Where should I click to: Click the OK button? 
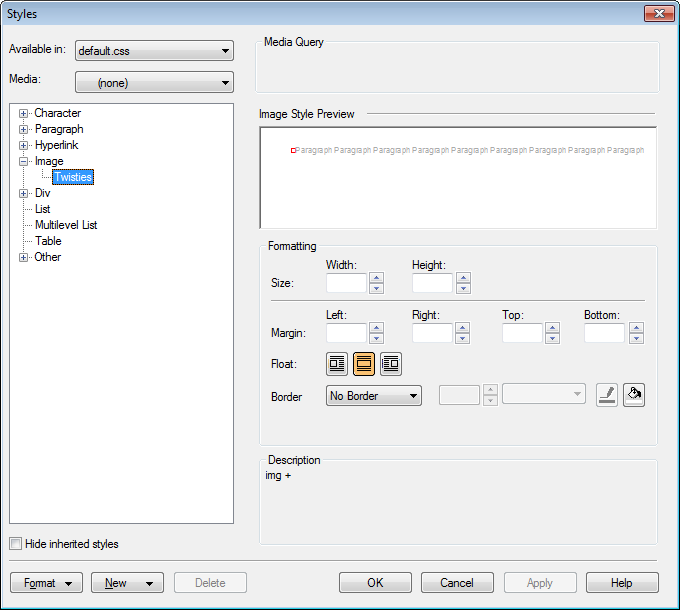click(x=375, y=583)
